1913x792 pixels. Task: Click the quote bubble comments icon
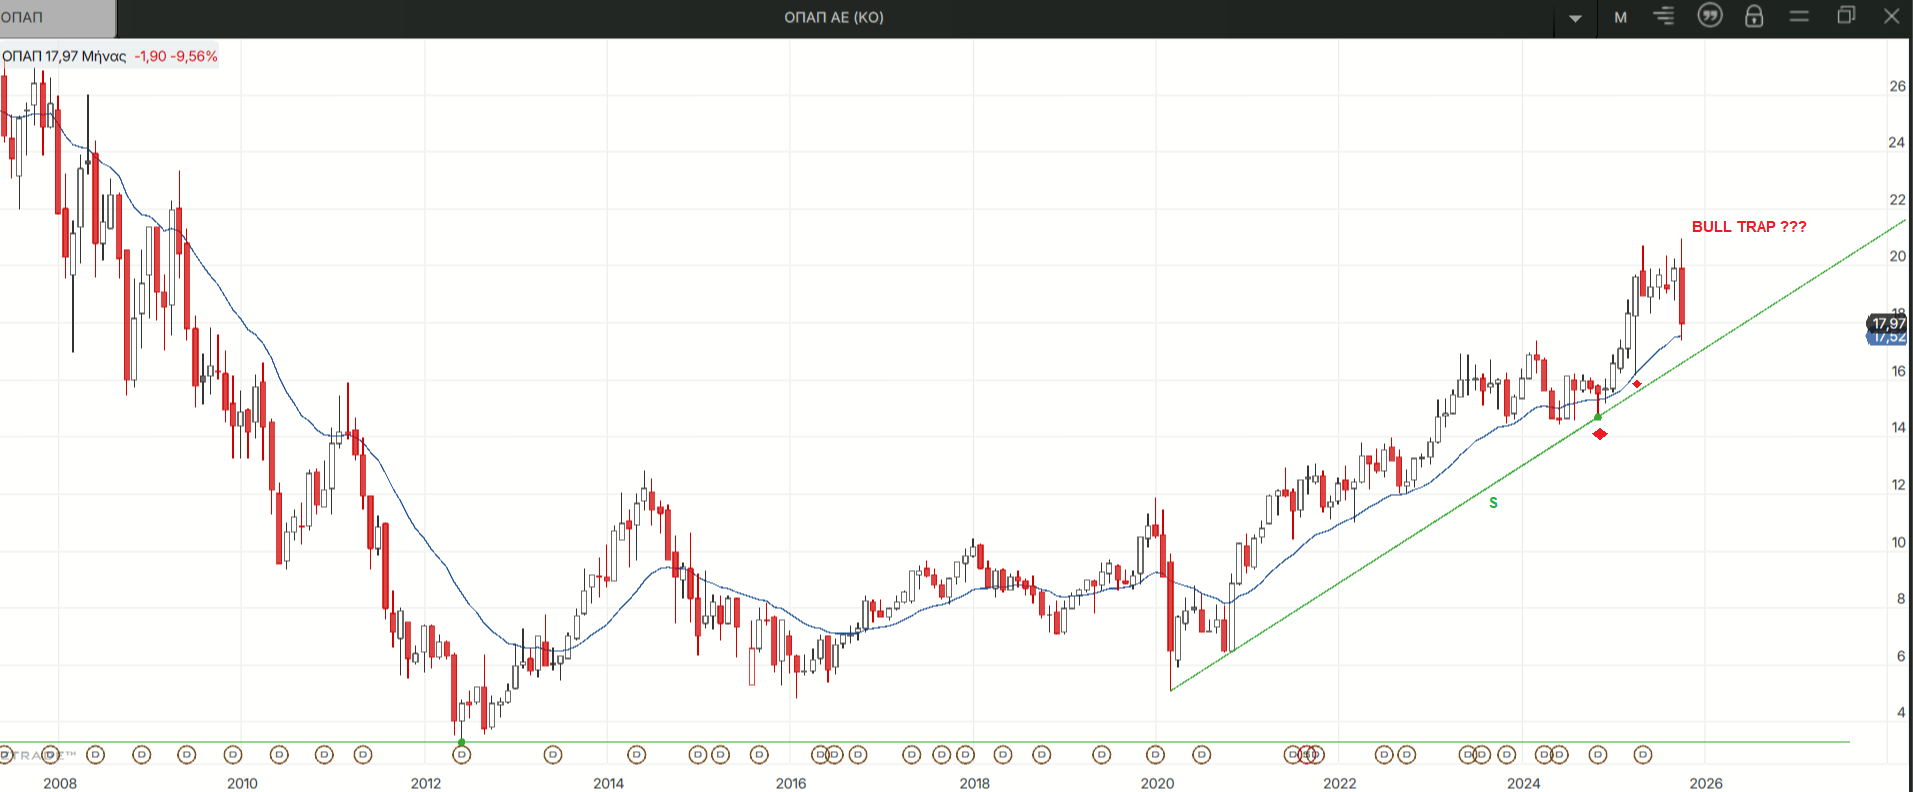click(x=1710, y=16)
